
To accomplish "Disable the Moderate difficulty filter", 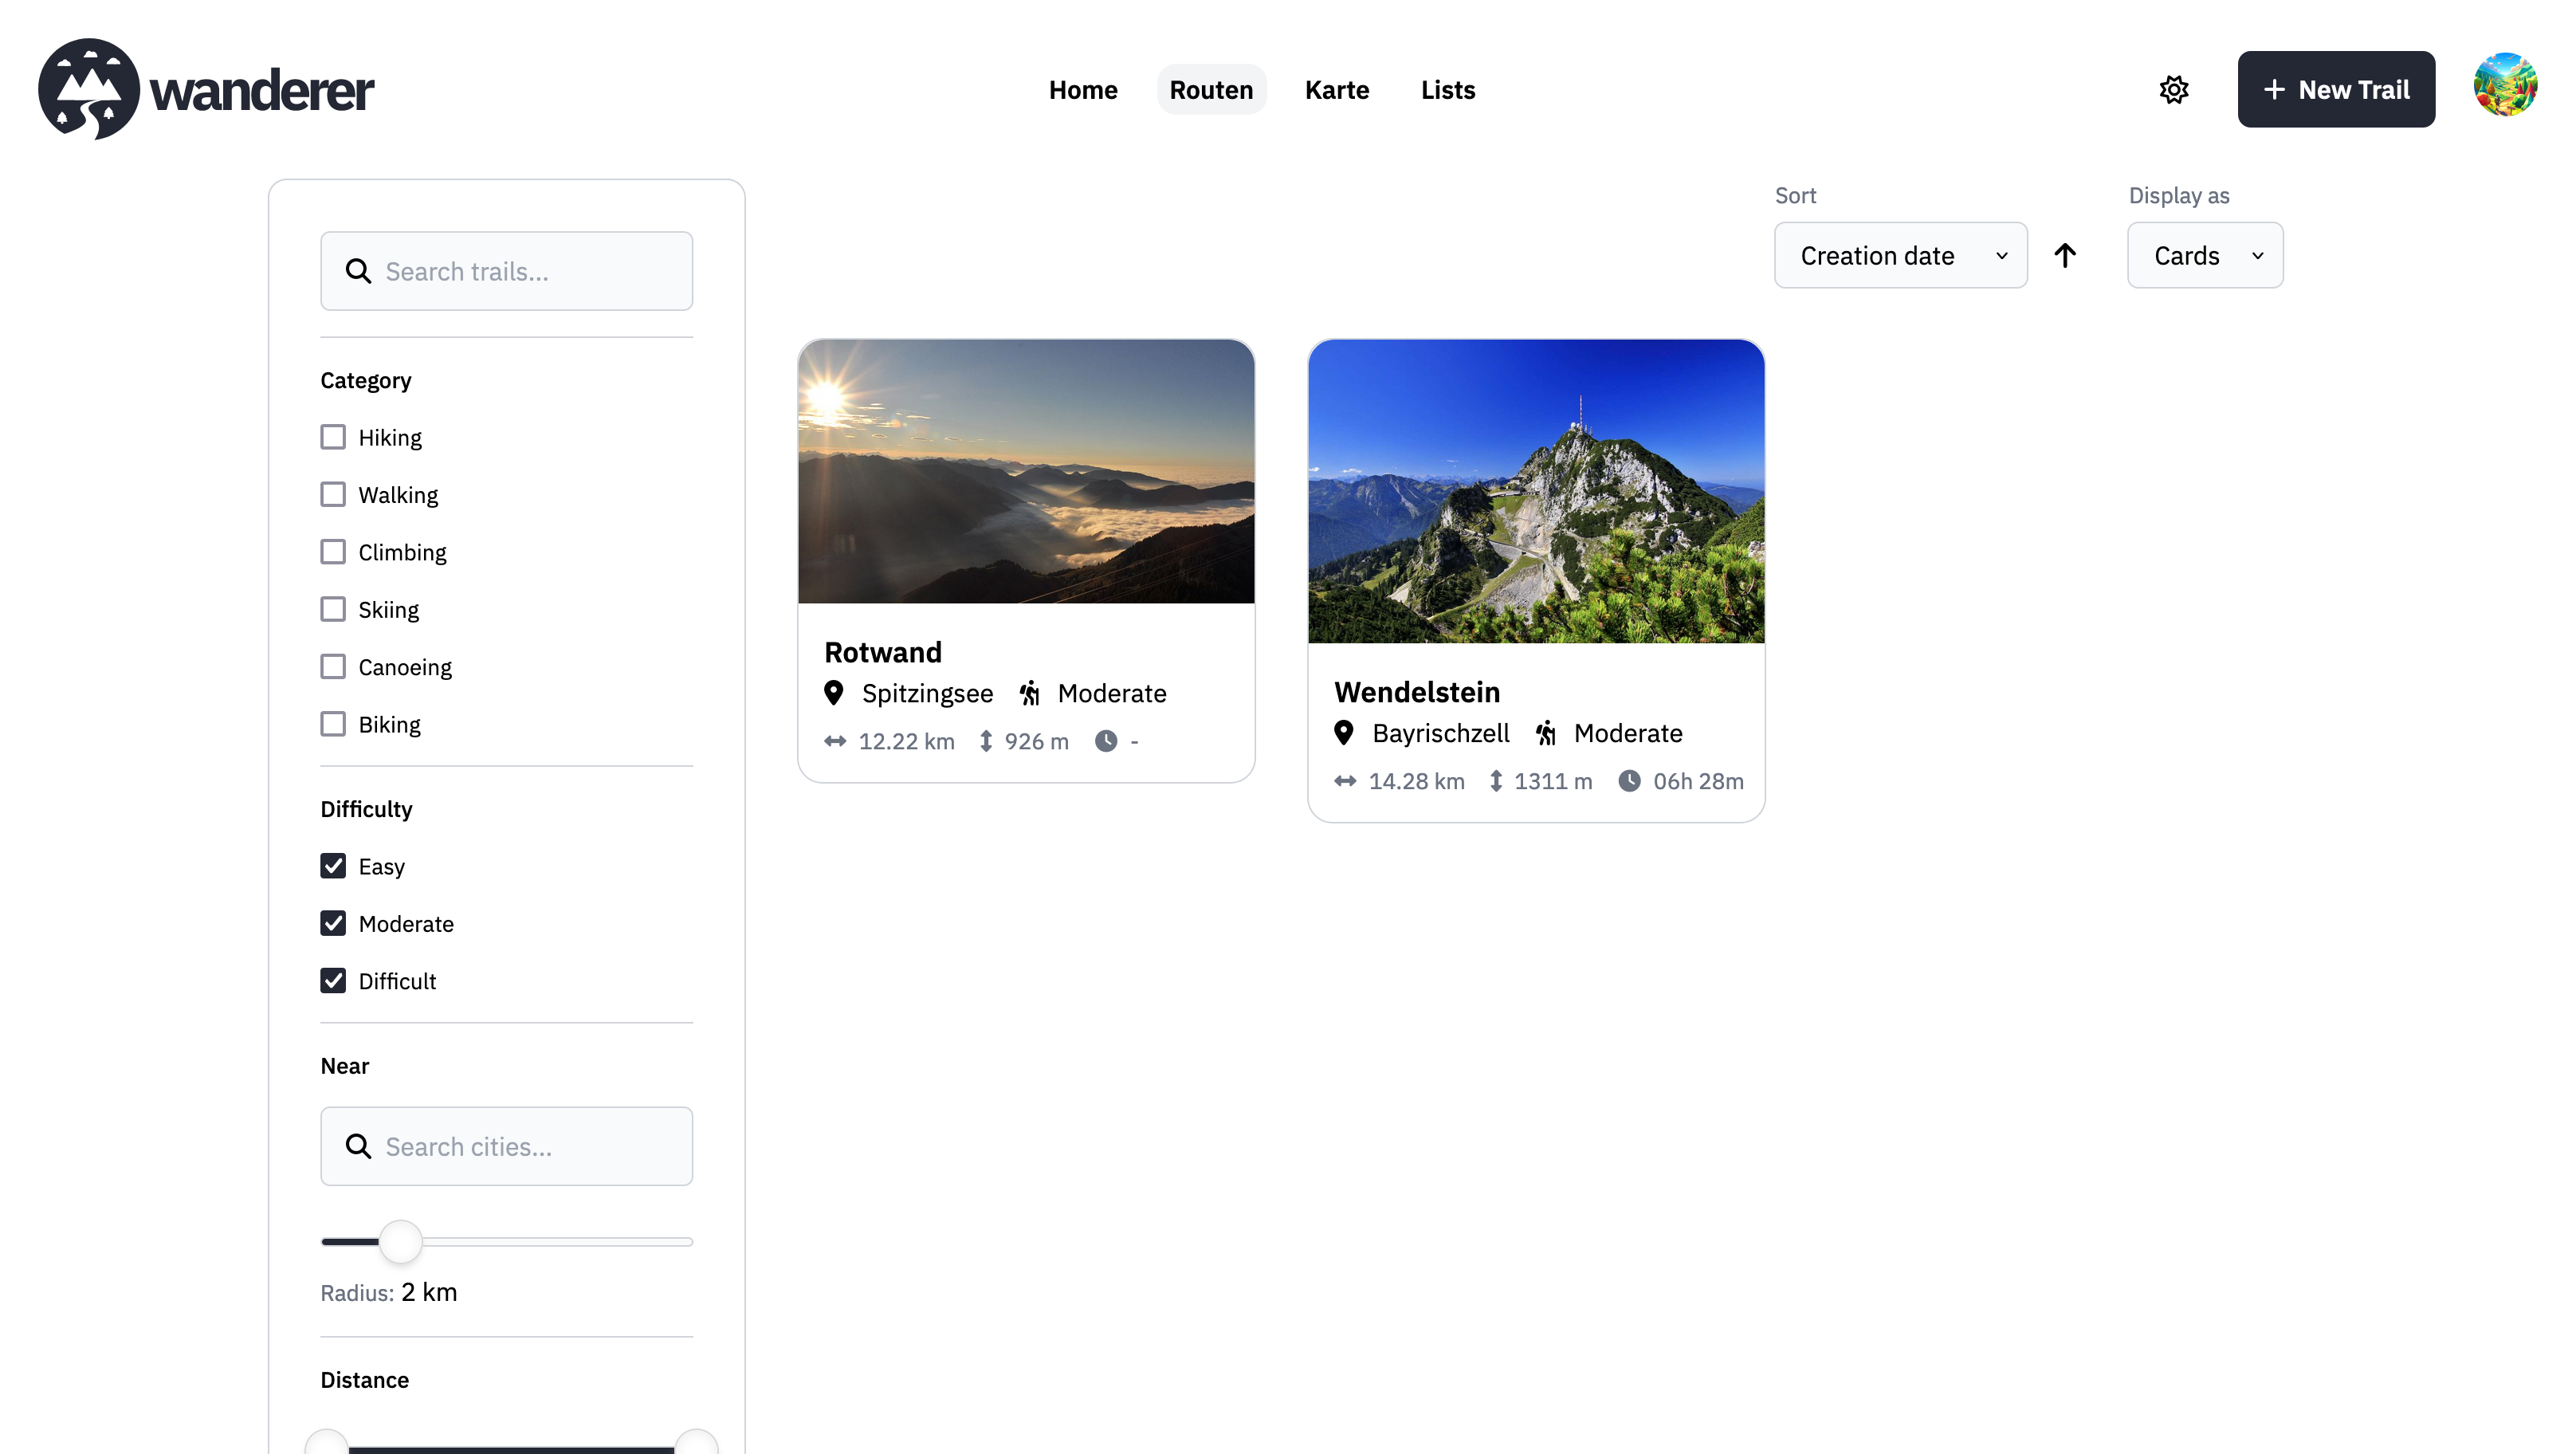I will tap(333, 923).
